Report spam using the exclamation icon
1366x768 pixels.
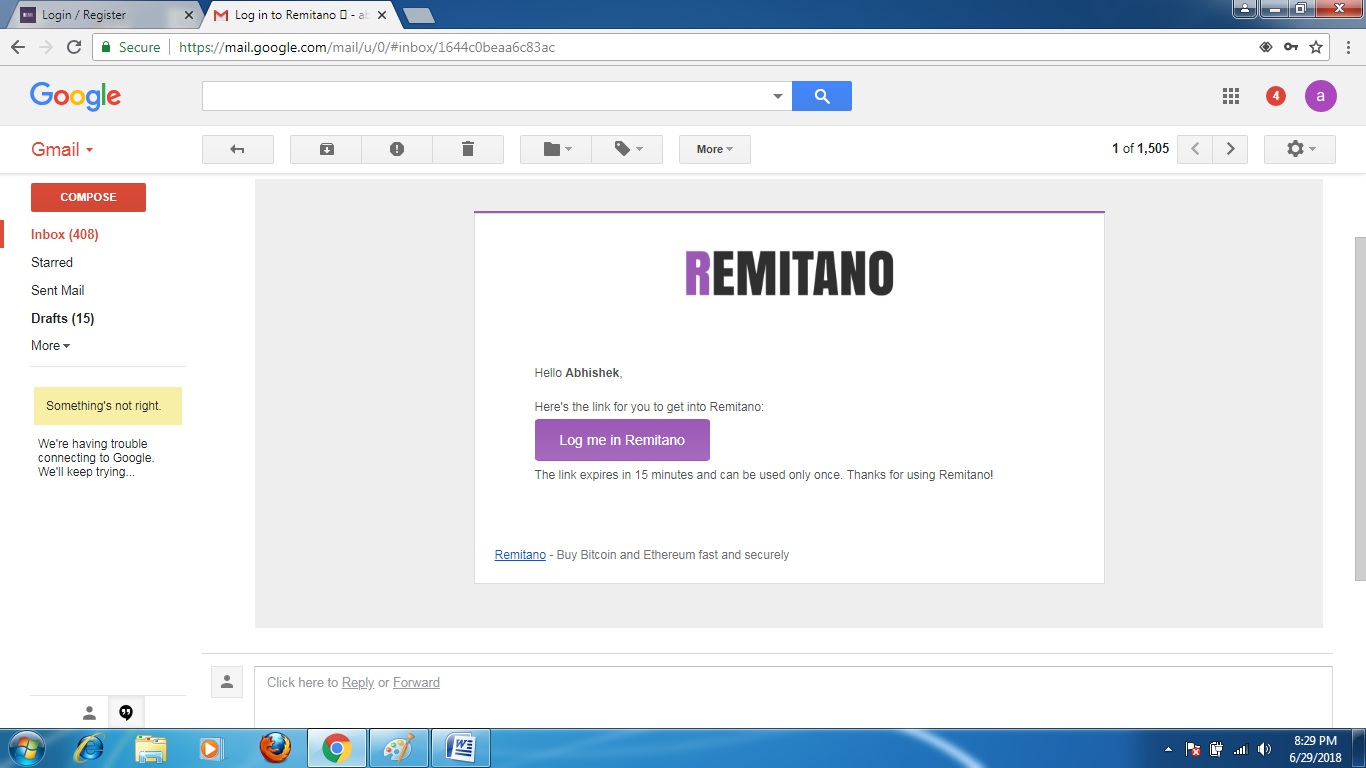(x=397, y=149)
